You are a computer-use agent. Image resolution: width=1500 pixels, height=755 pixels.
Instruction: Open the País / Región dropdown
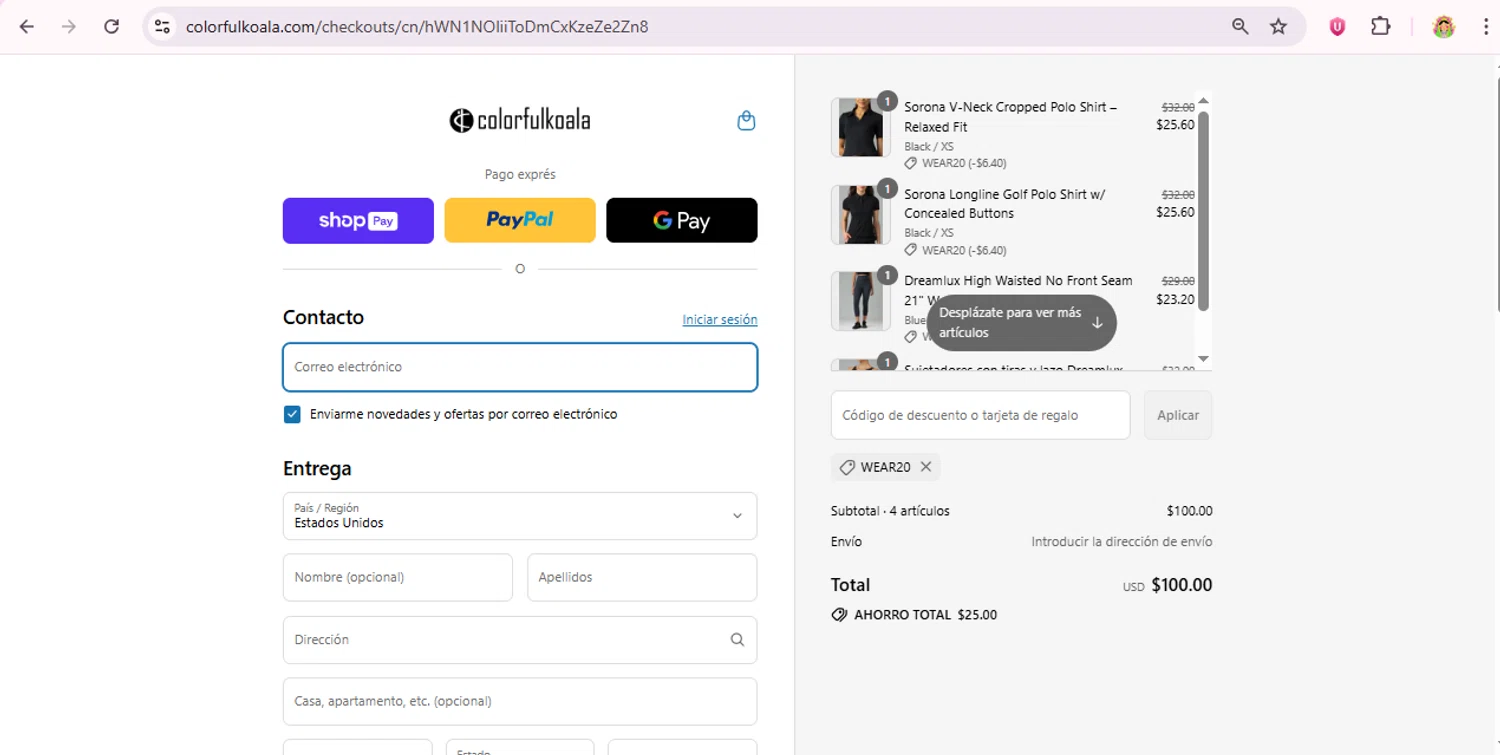click(x=520, y=516)
